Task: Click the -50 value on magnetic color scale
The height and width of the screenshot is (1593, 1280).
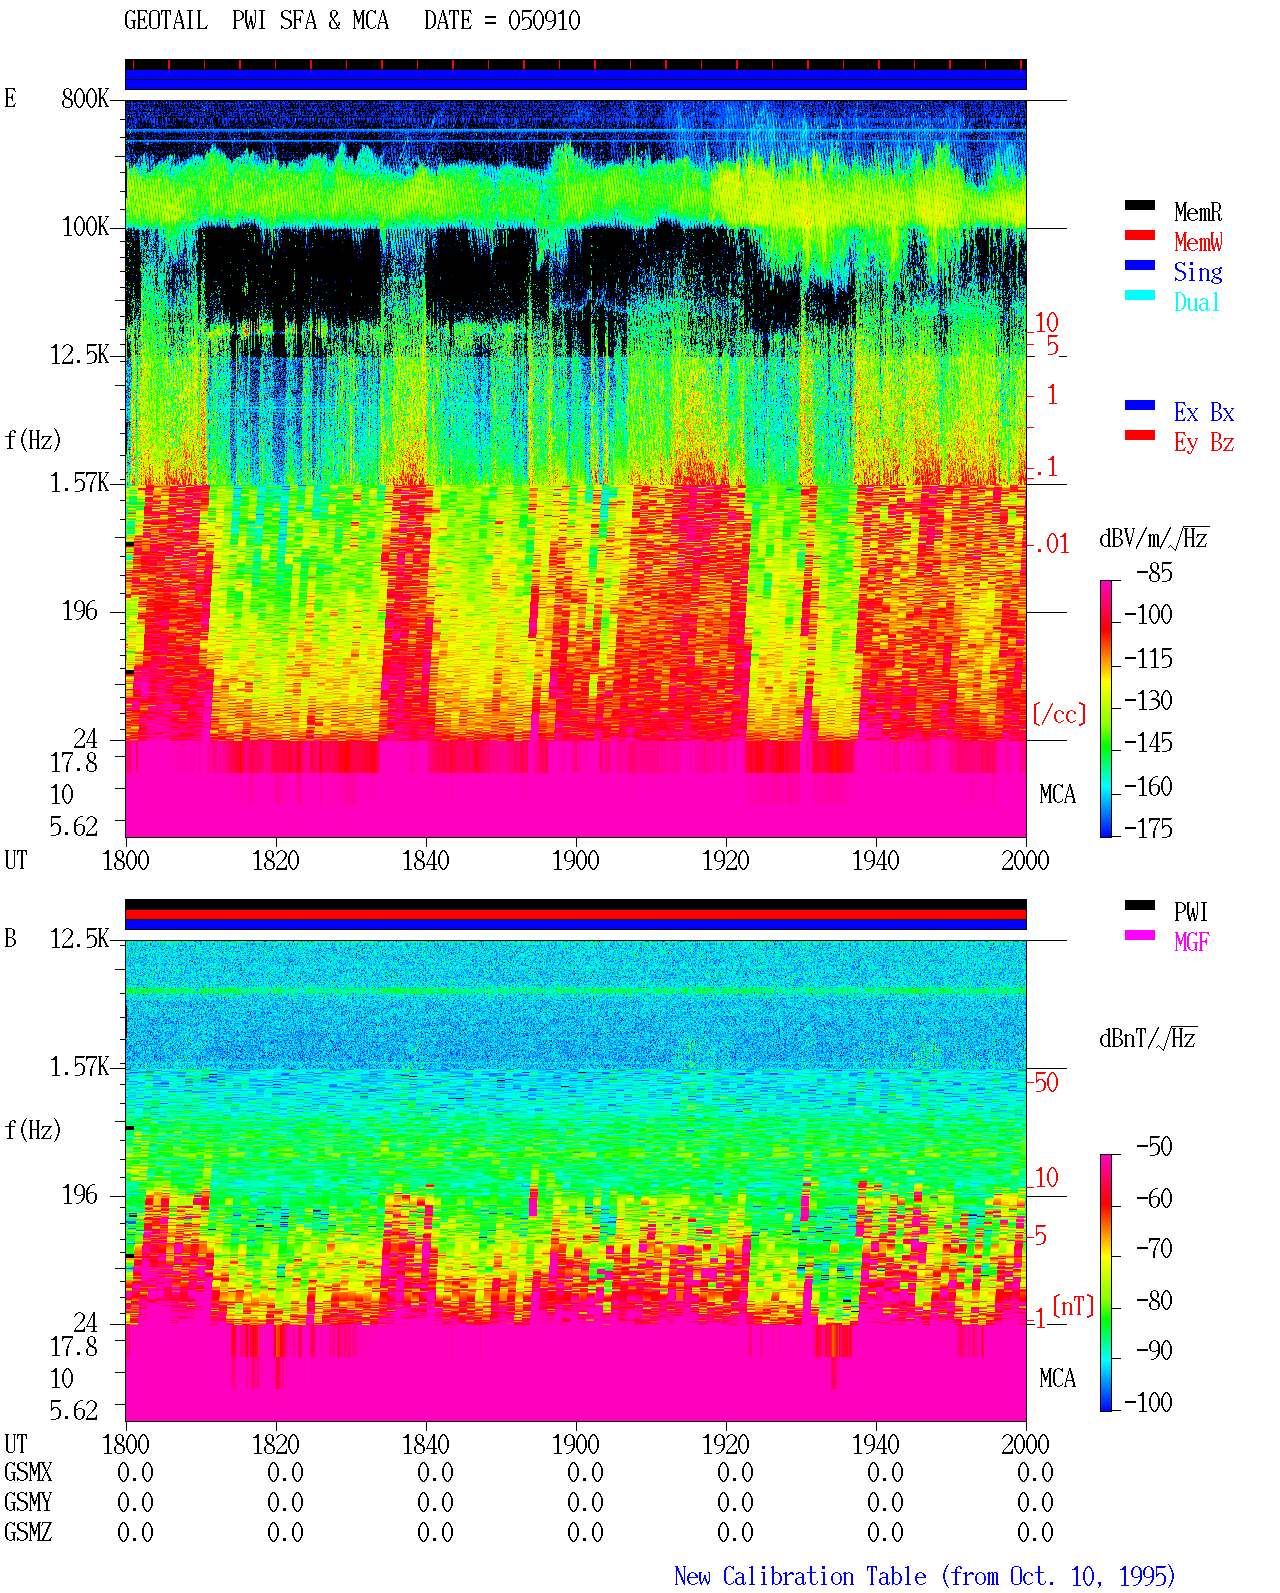Action: pyautogui.click(x=1154, y=1146)
